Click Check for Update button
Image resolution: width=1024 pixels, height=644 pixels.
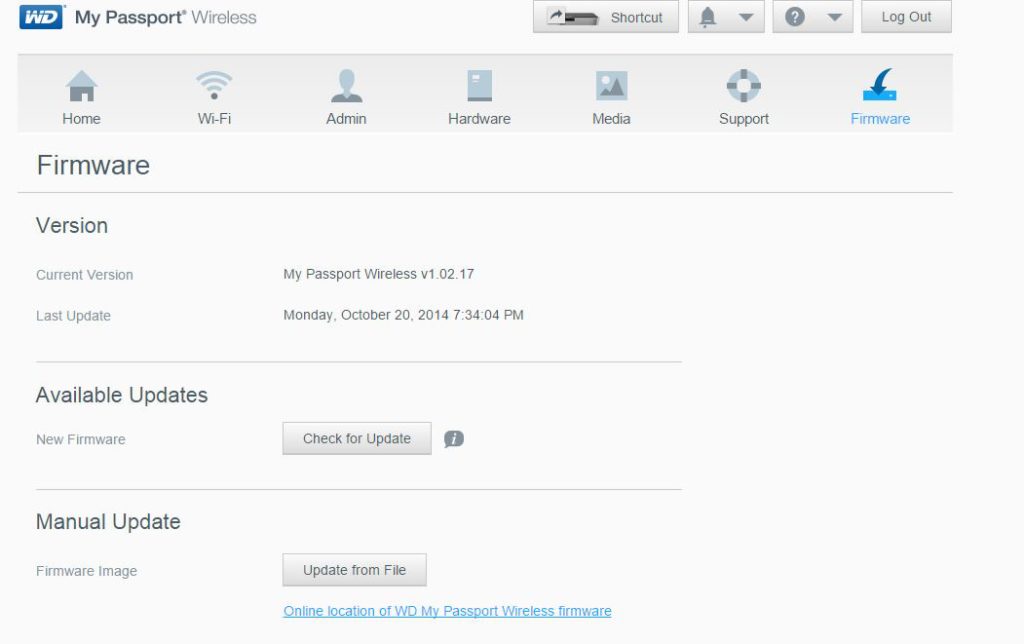(x=357, y=438)
